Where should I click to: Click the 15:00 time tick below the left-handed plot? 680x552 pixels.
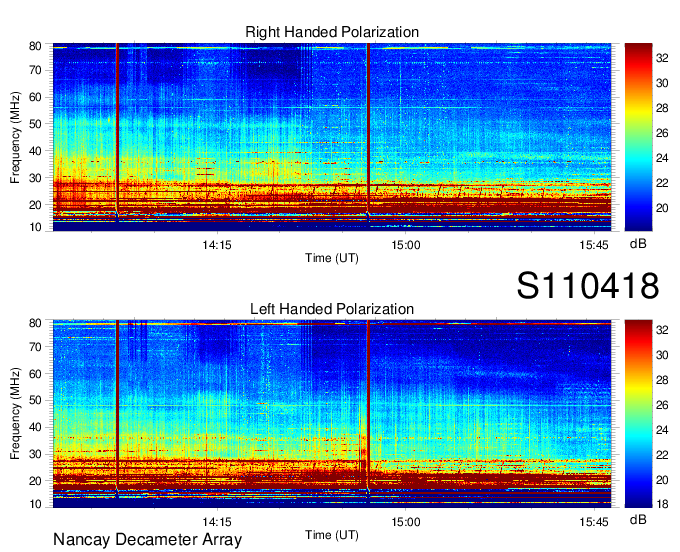click(x=405, y=522)
